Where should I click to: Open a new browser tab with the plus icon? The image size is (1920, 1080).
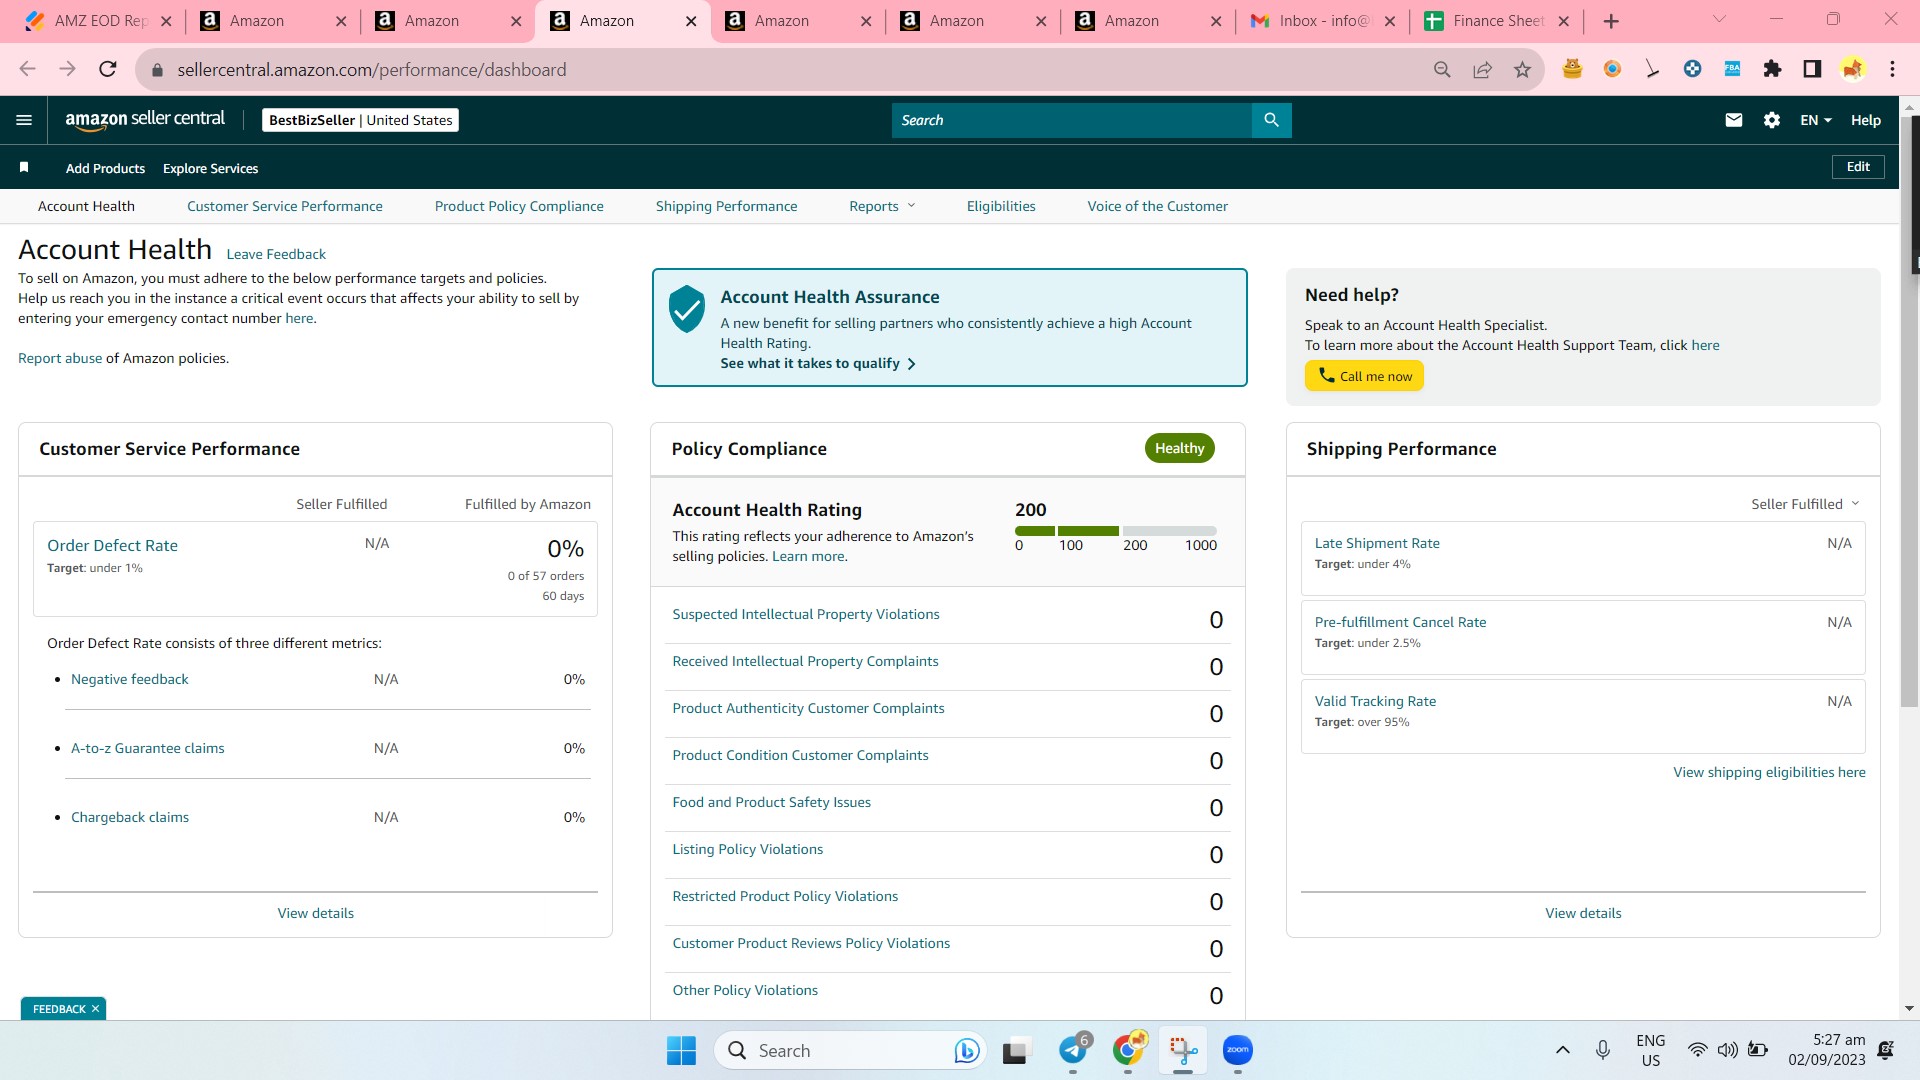[1611, 21]
